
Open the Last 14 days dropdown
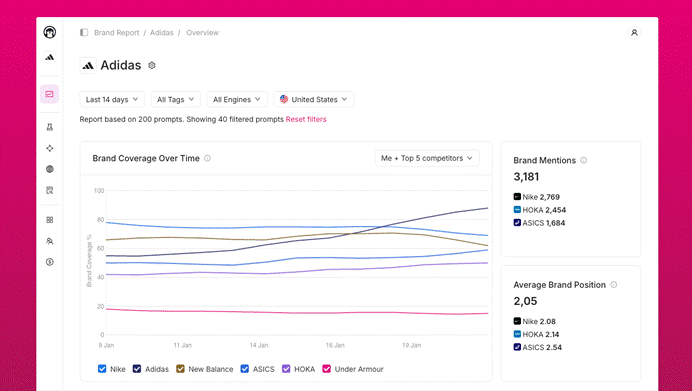112,99
